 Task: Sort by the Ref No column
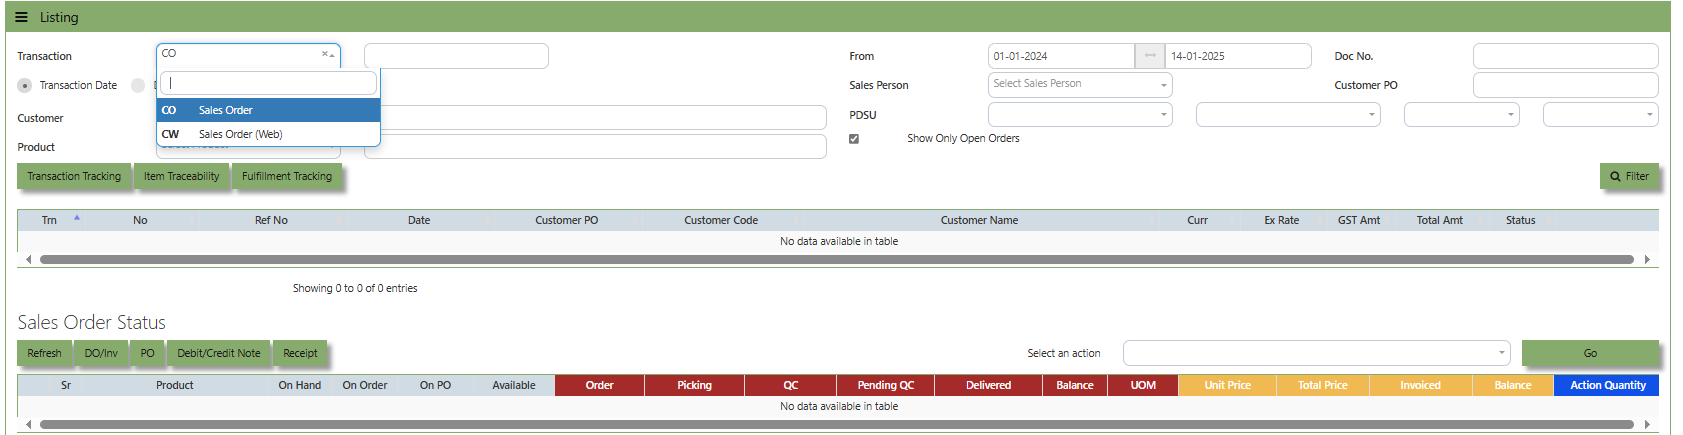[271, 220]
